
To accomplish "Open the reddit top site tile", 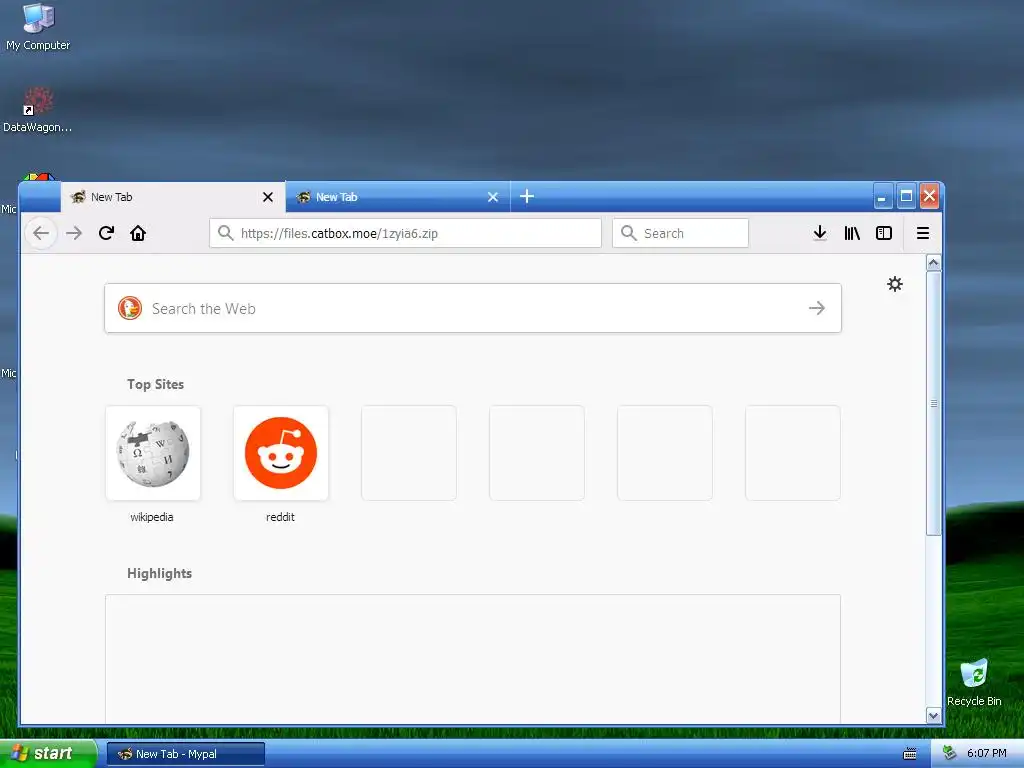I will click(x=281, y=453).
